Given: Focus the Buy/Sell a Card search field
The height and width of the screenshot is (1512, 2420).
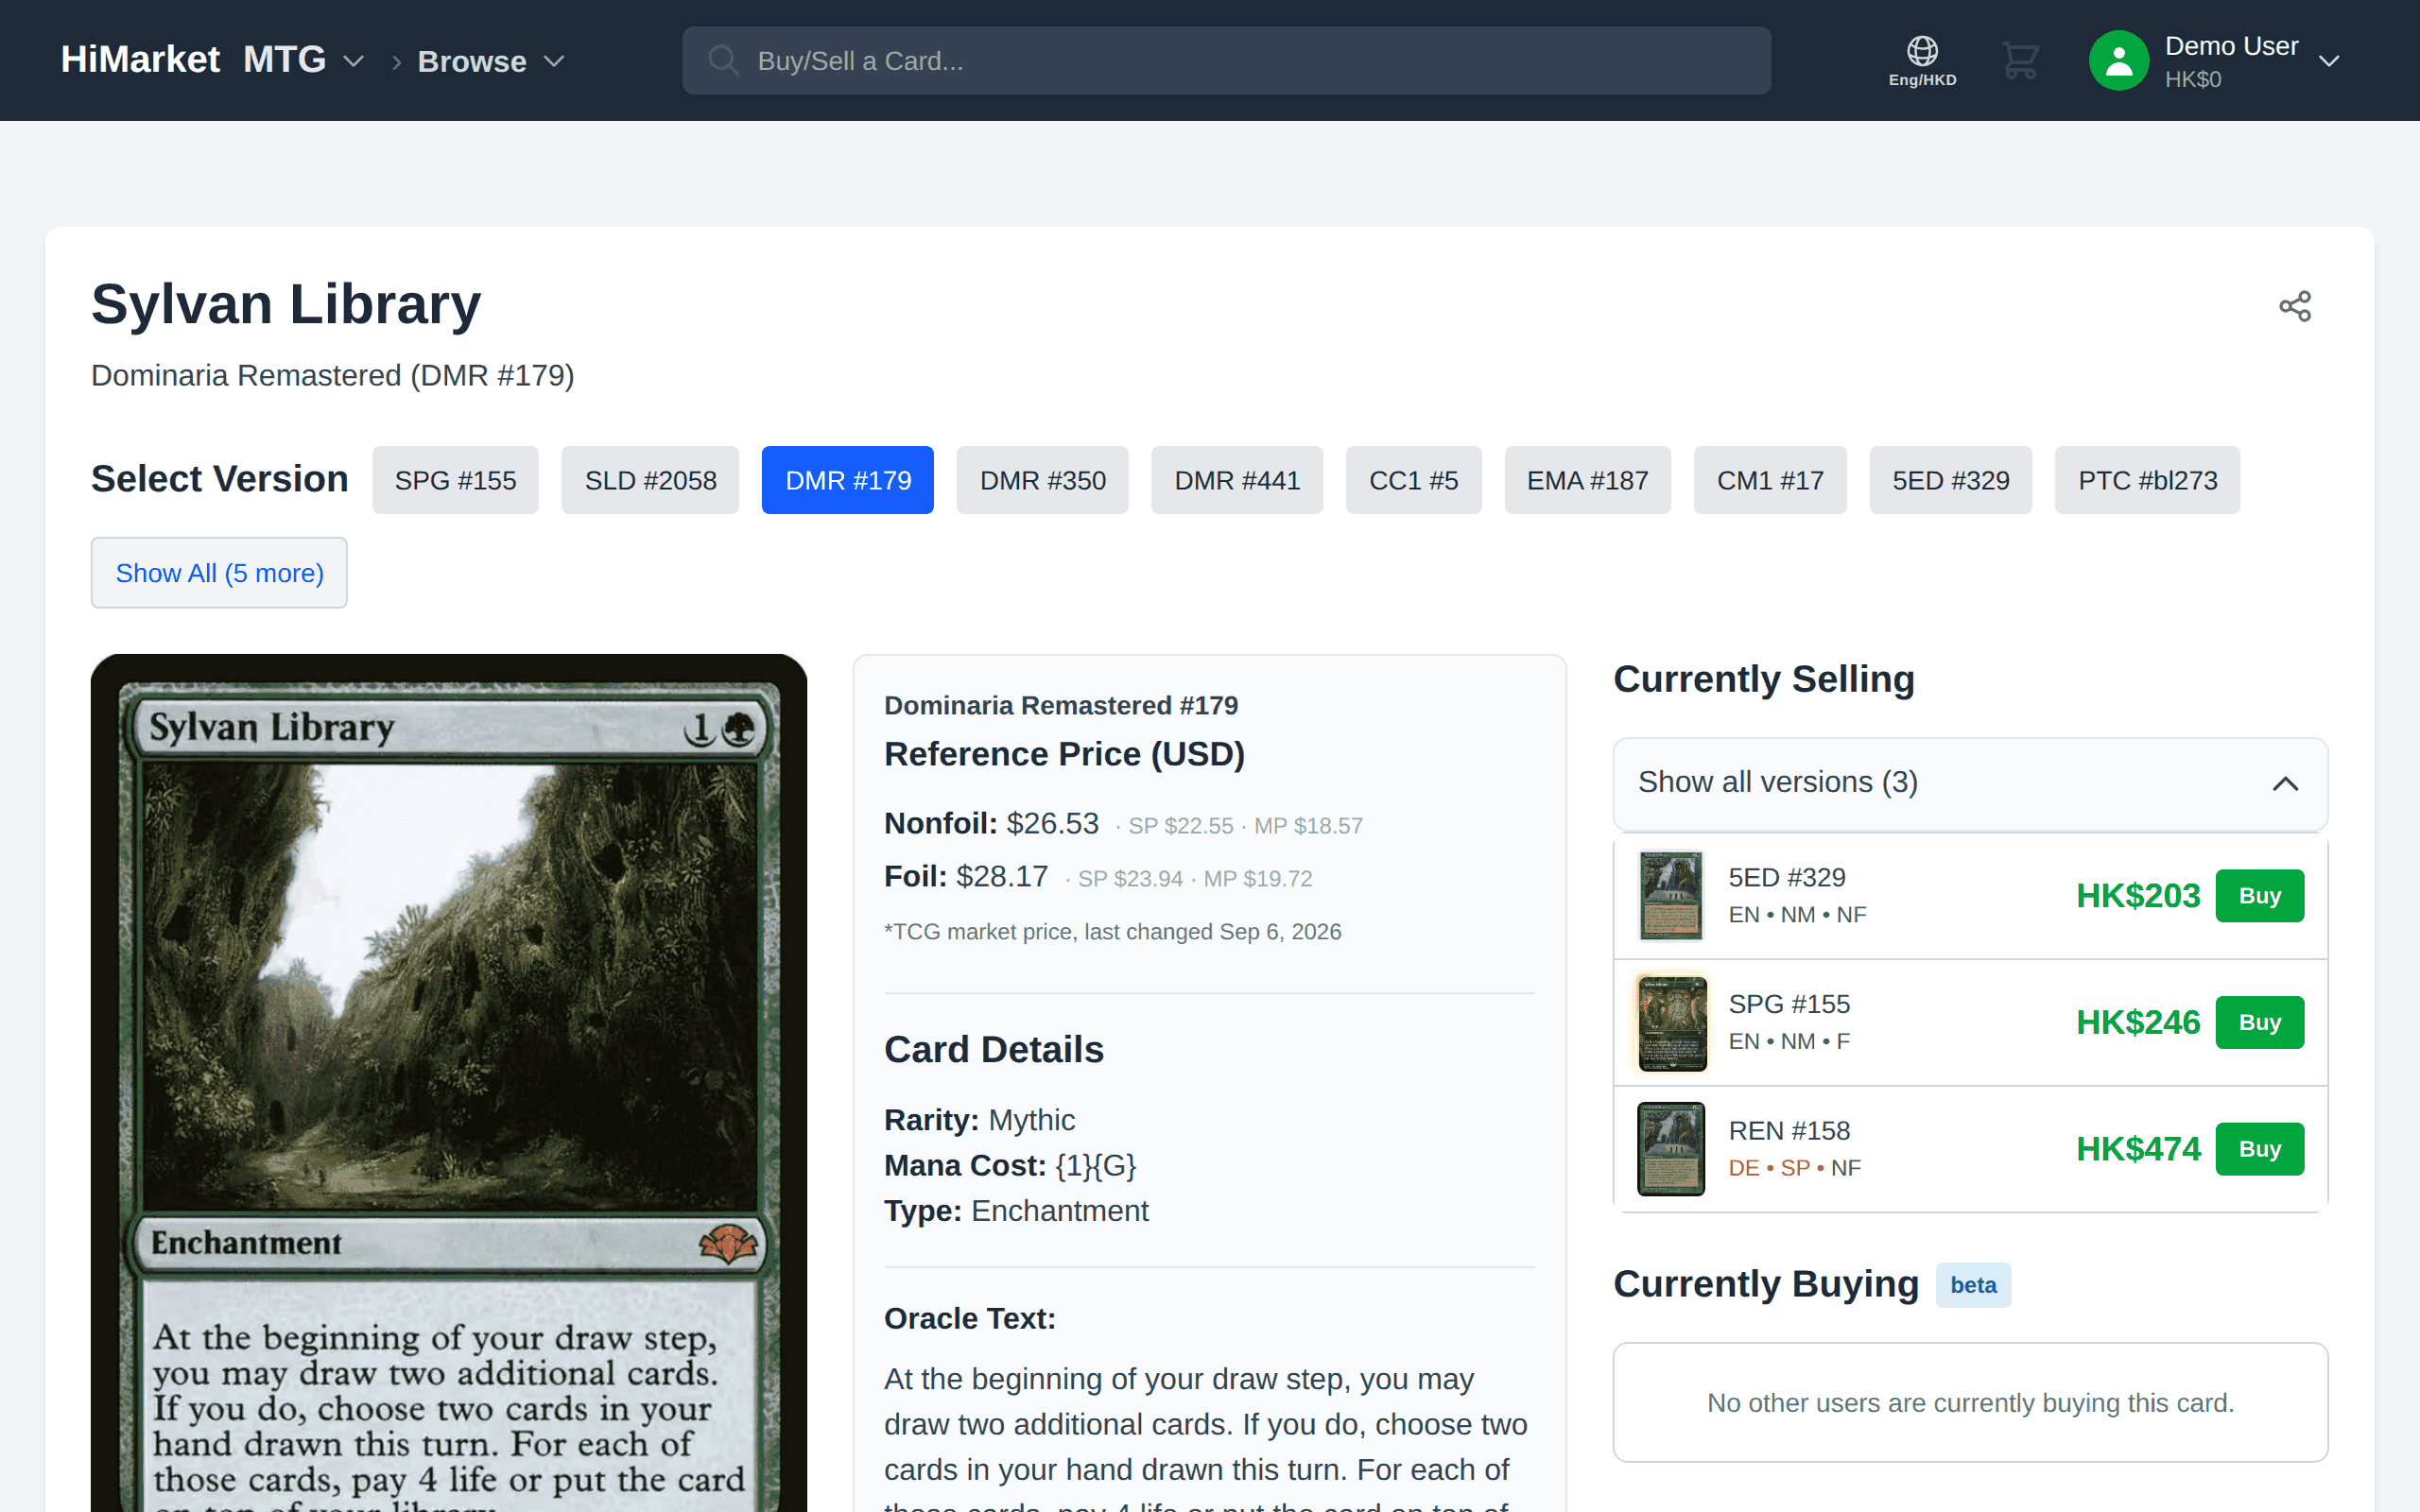Looking at the screenshot, I should tap(1226, 61).
